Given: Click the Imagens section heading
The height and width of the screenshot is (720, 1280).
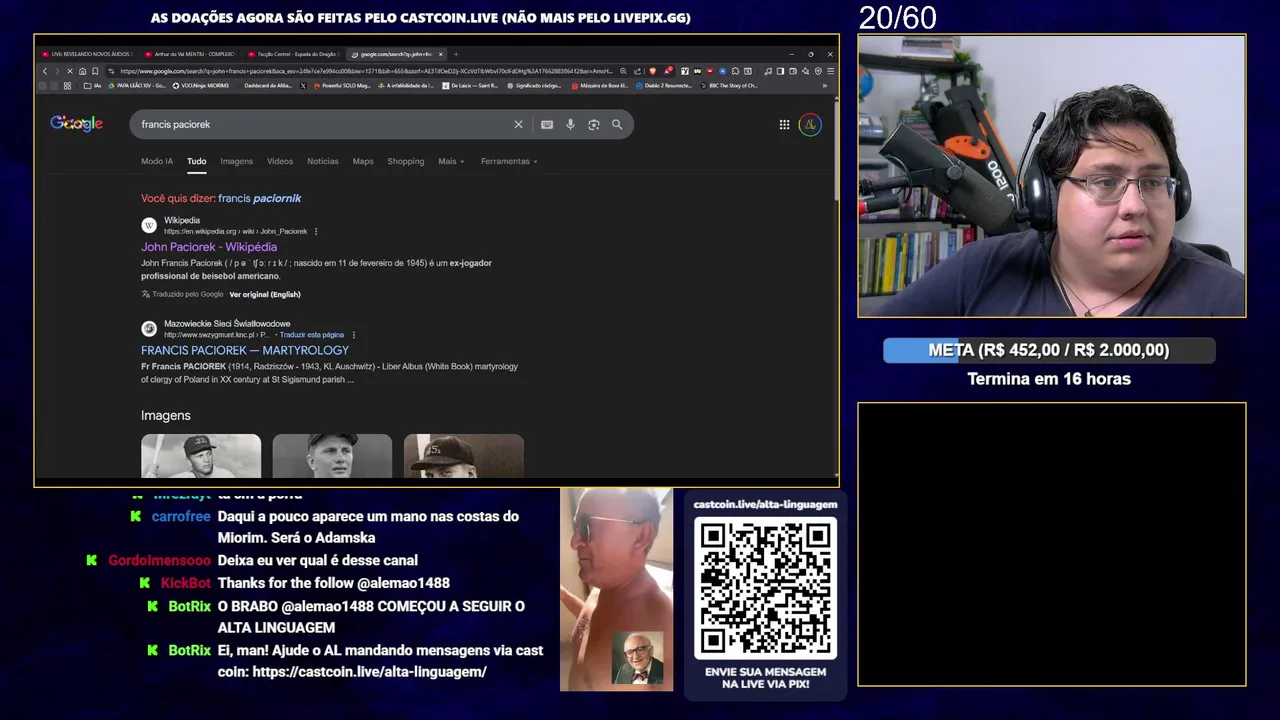Looking at the screenshot, I should pos(166,415).
